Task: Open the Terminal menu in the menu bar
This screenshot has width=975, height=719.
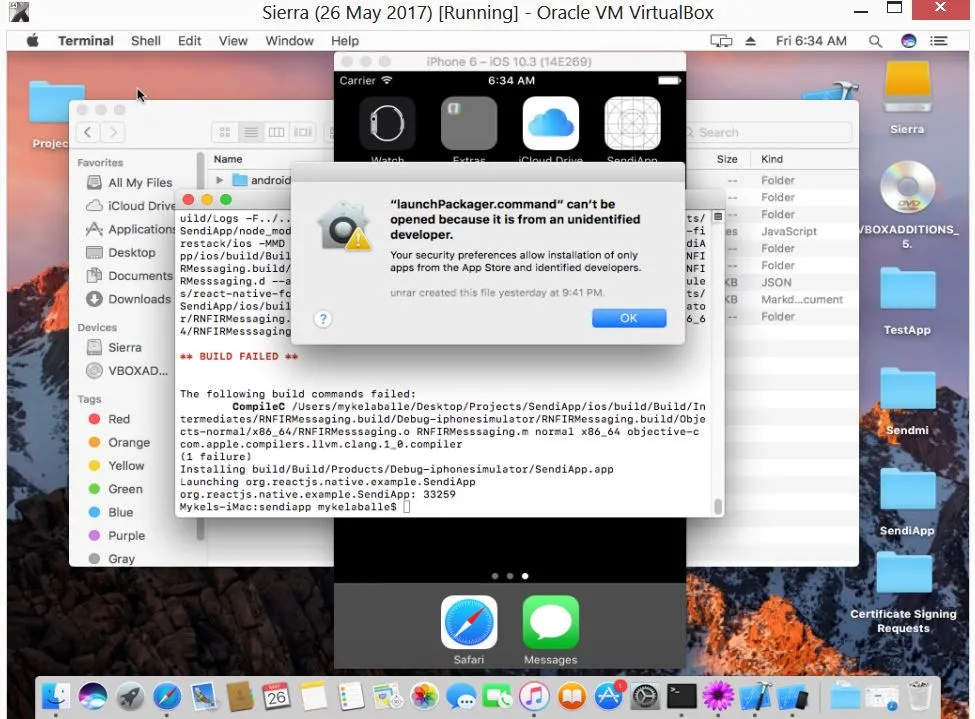Action: click(x=86, y=41)
